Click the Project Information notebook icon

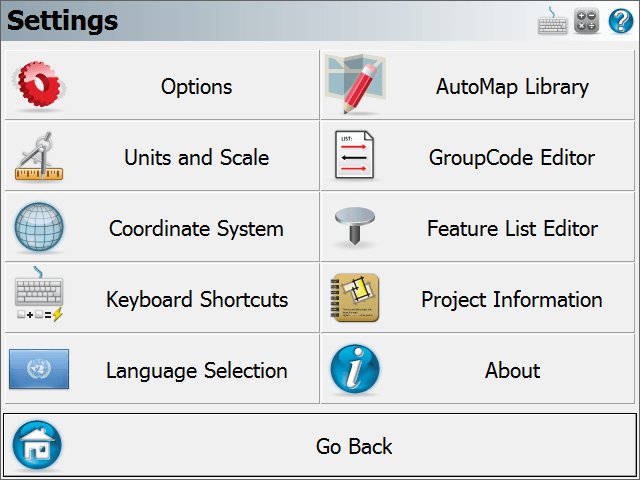(x=354, y=298)
